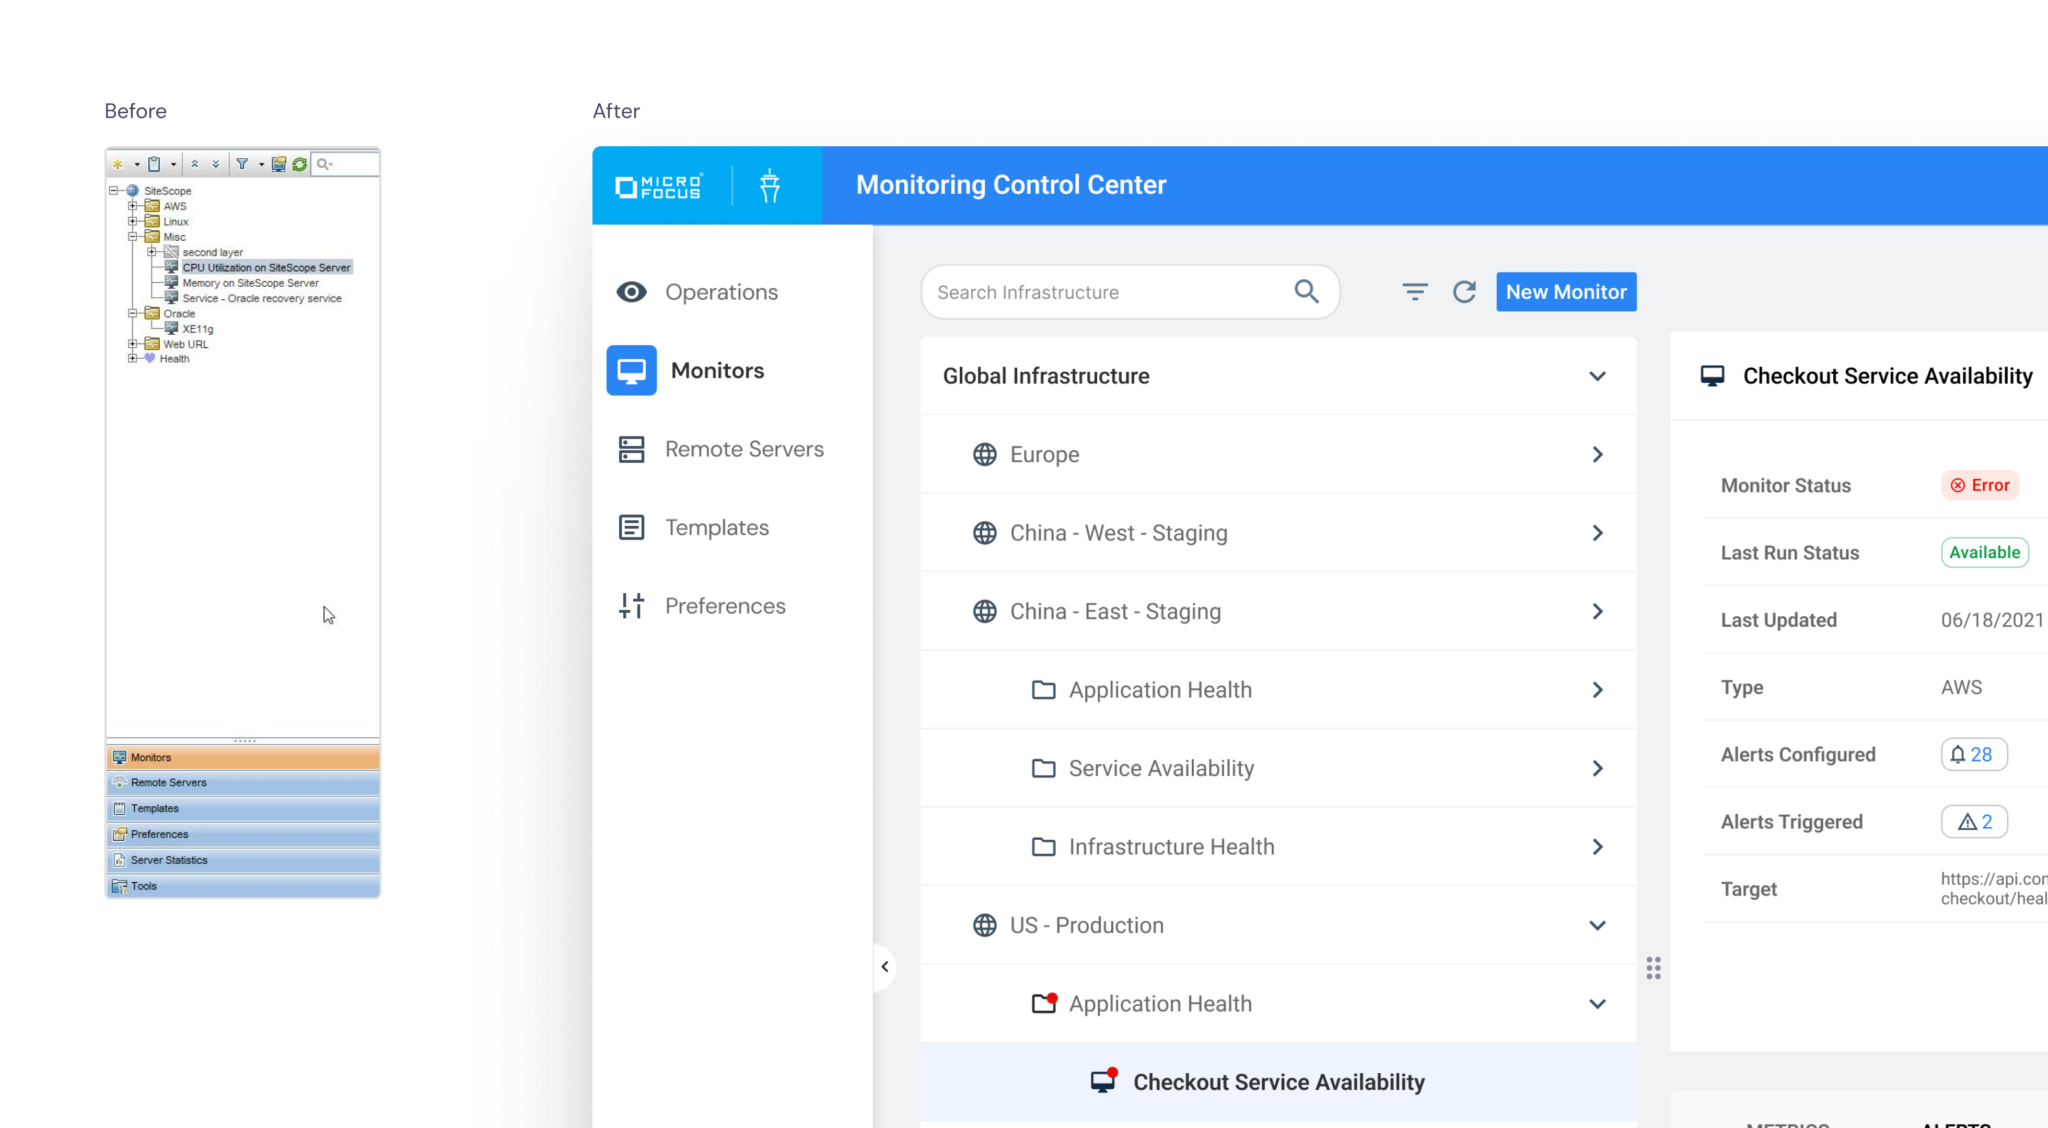
Task: Click the six-dot drag handle between panels
Action: (x=1653, y=967)
